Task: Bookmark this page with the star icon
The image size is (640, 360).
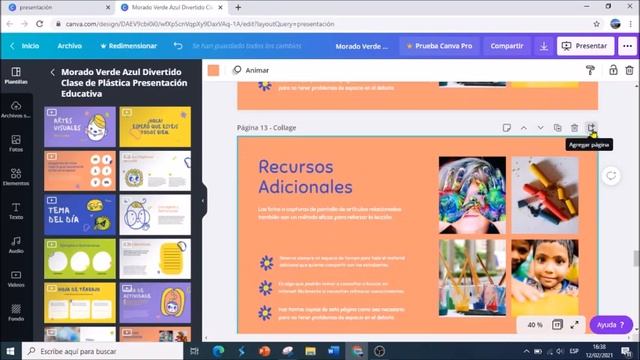Action: coord(596,24)
